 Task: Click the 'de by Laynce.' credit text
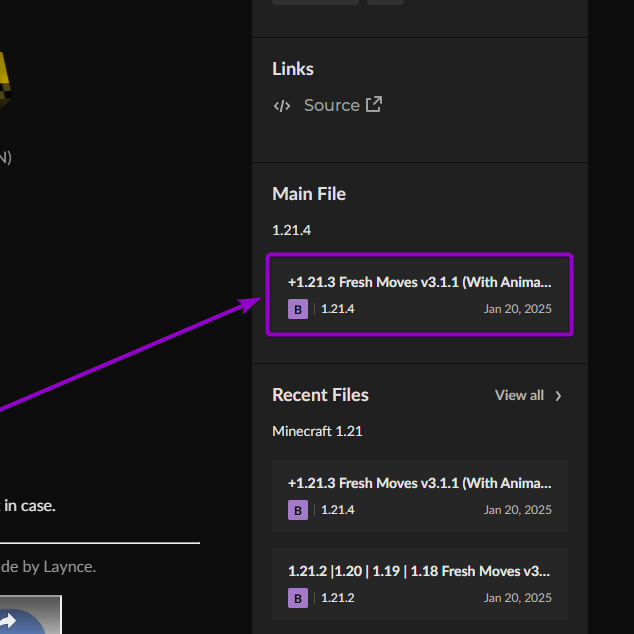tap(48, 567)
